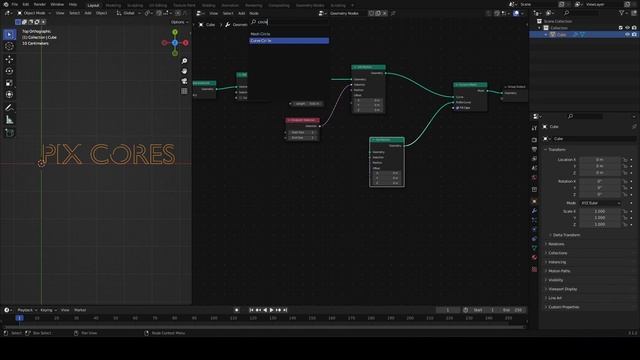640x360 pixels.
Task: Click the red X axis on navigation gizmo
Action: (x=186, y=42)
